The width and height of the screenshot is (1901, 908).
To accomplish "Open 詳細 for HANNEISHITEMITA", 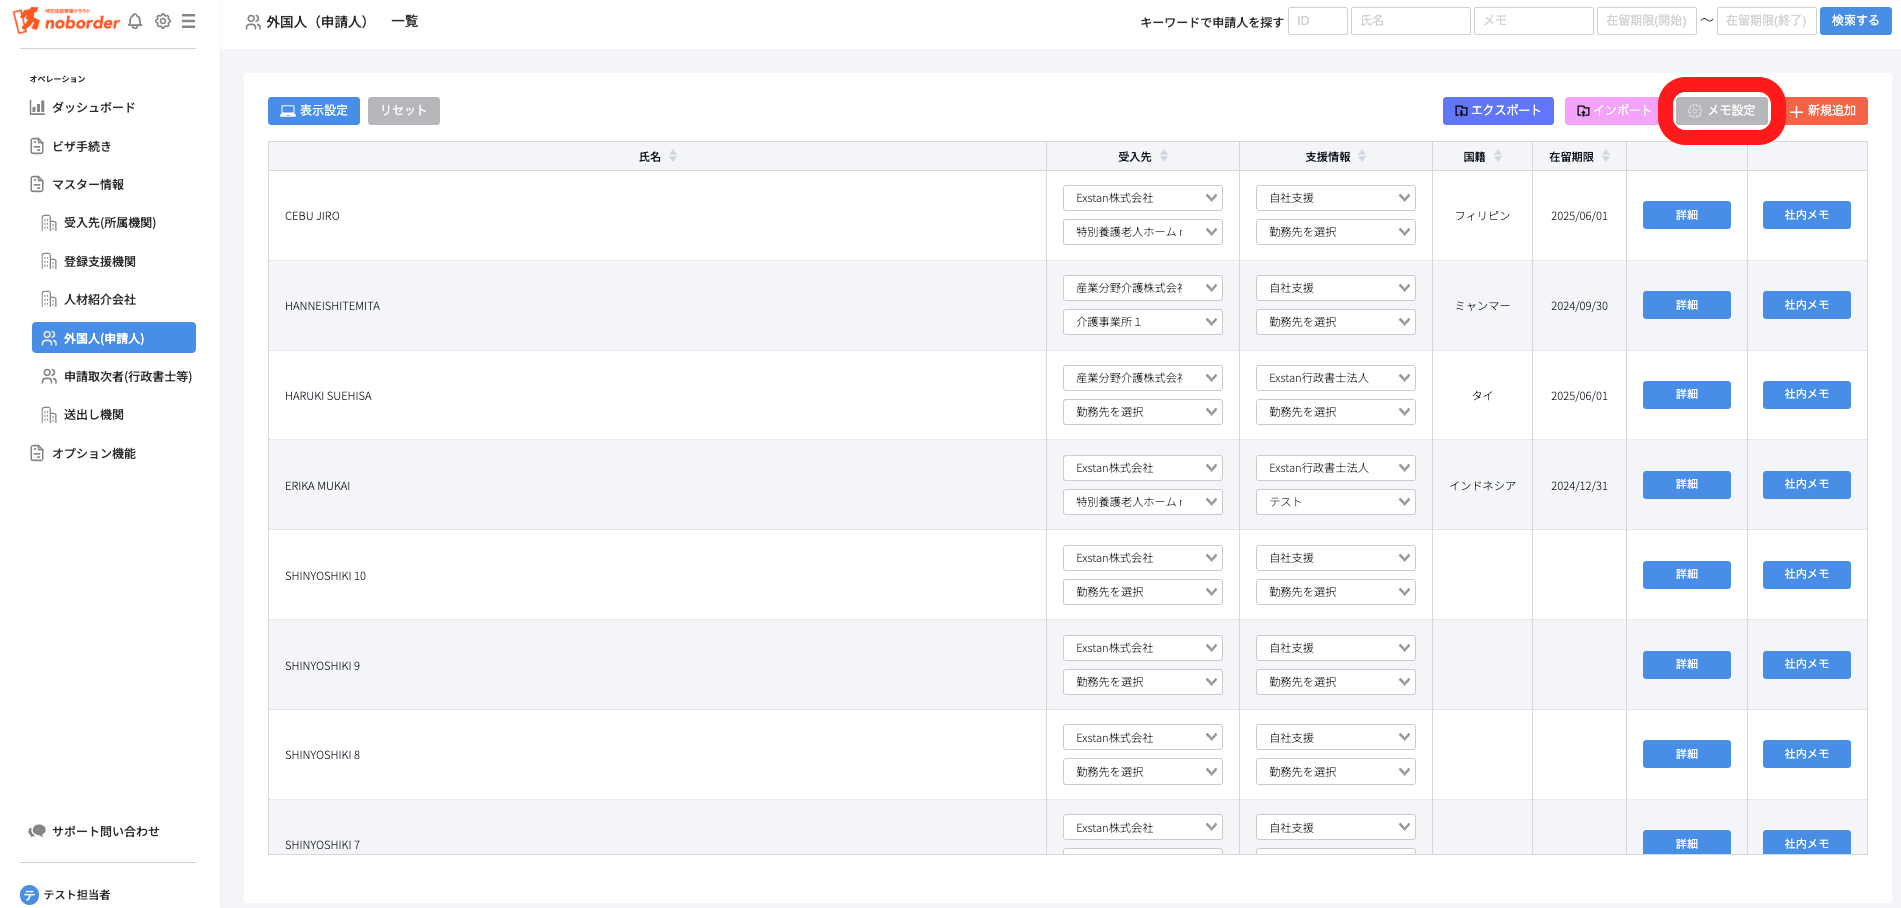I will click(1686, 305).
